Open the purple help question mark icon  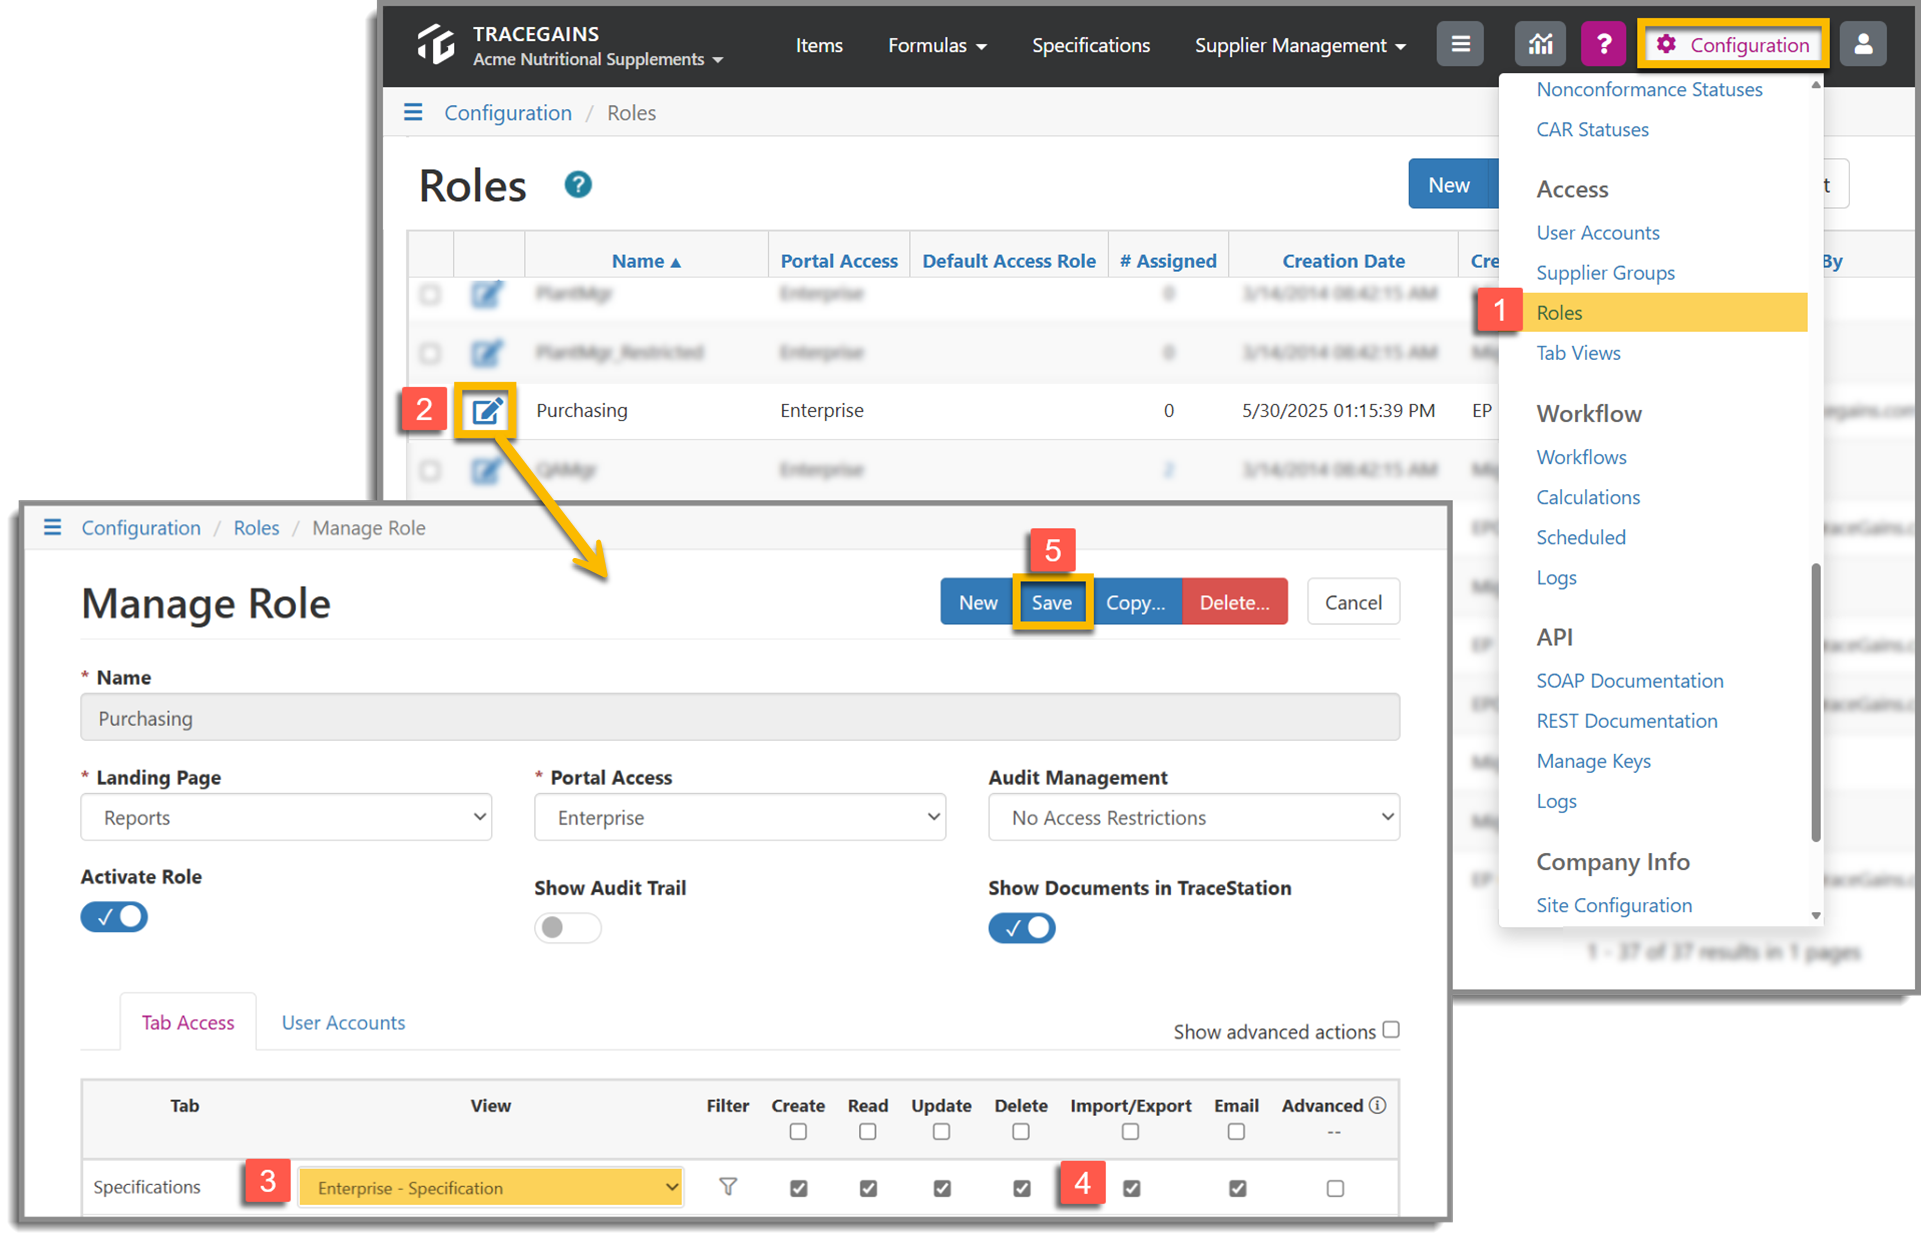pos(1604,44)
